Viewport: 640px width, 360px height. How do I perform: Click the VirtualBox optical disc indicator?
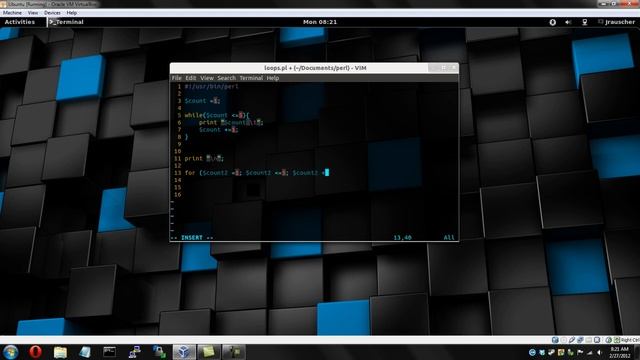(x=564, y=340)
